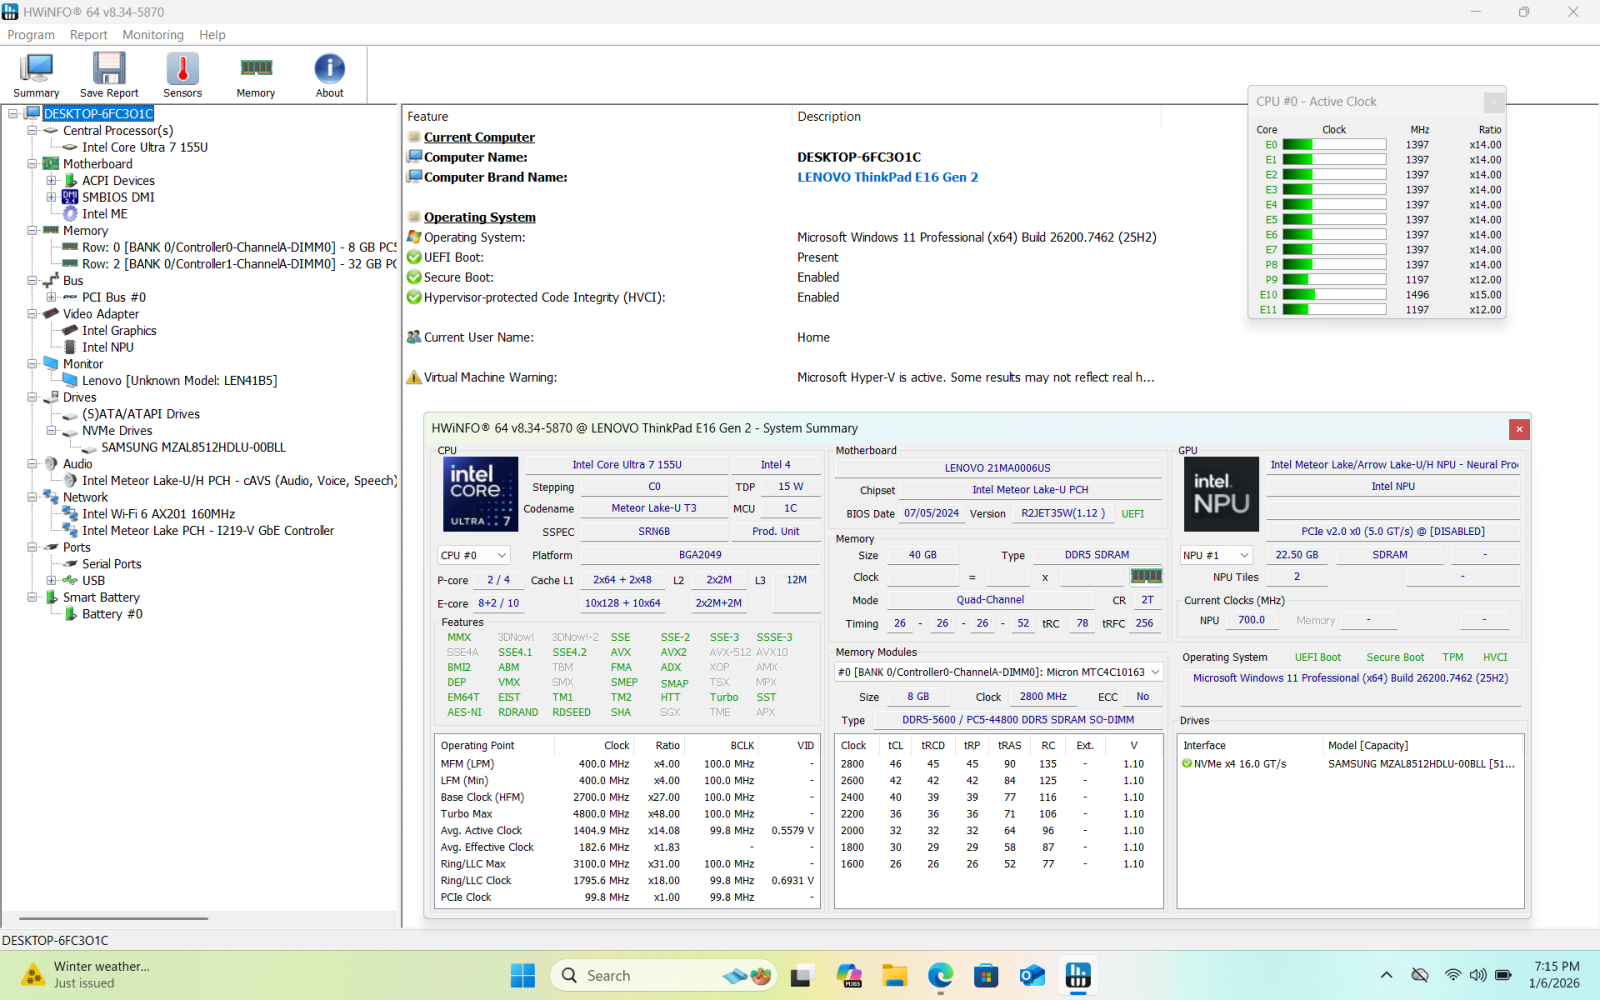The height and width of the screenshot is (1000, 1600).
Task: Select Serial Ports in the tree
Action: 112,564
